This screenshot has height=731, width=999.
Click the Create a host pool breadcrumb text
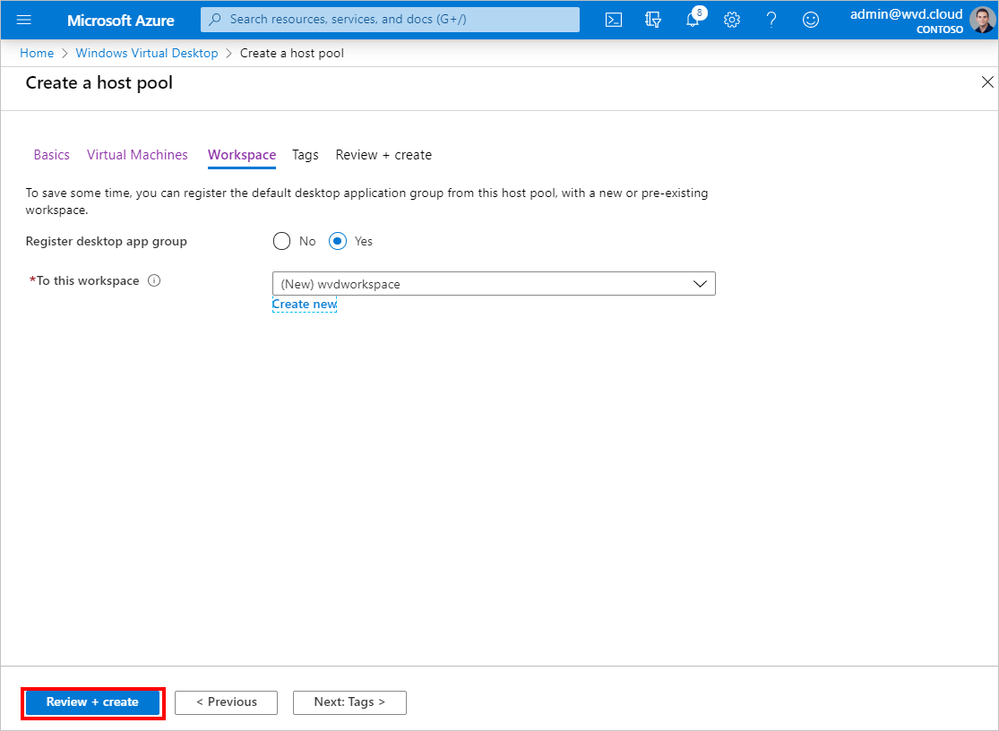point(292,53)
